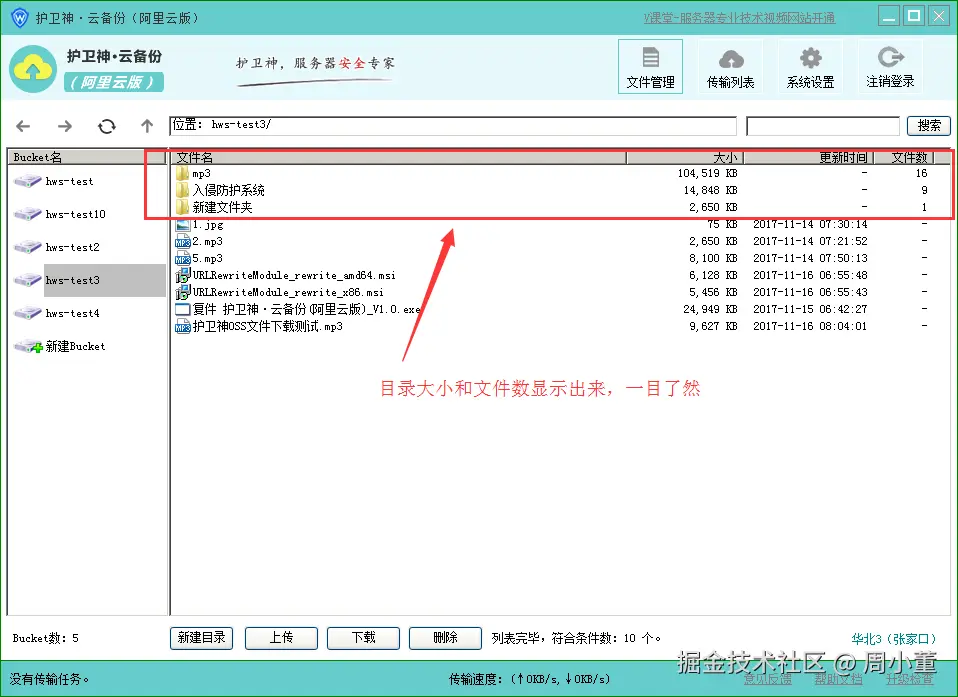
Task: Select the hws-test2 bucket drive icon
Action: 27,247
